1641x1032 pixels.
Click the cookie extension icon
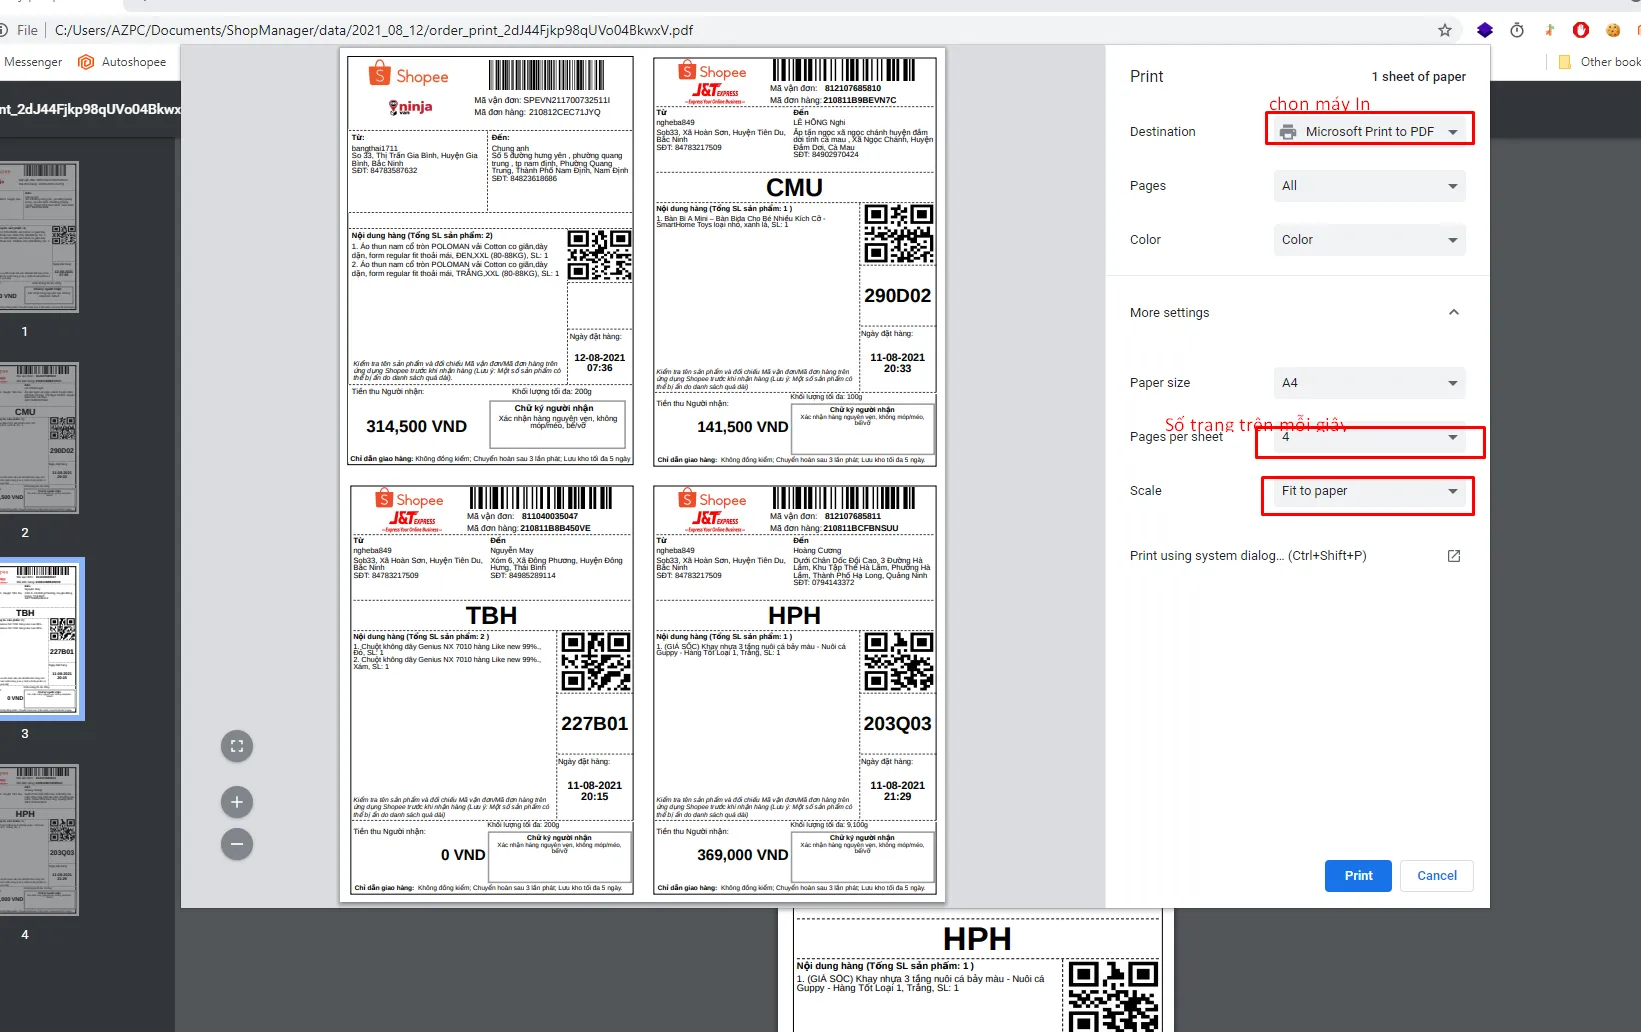[1613, 30]
